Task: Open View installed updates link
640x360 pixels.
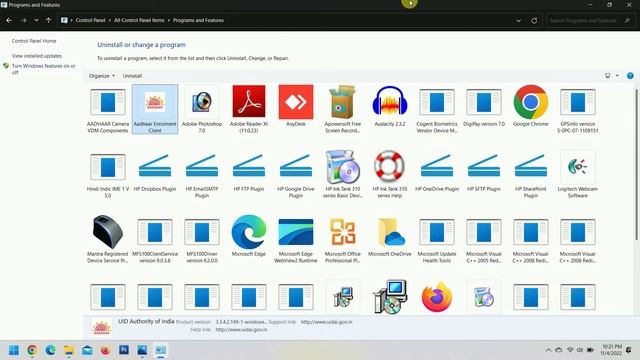Action: tap(37, 56)
